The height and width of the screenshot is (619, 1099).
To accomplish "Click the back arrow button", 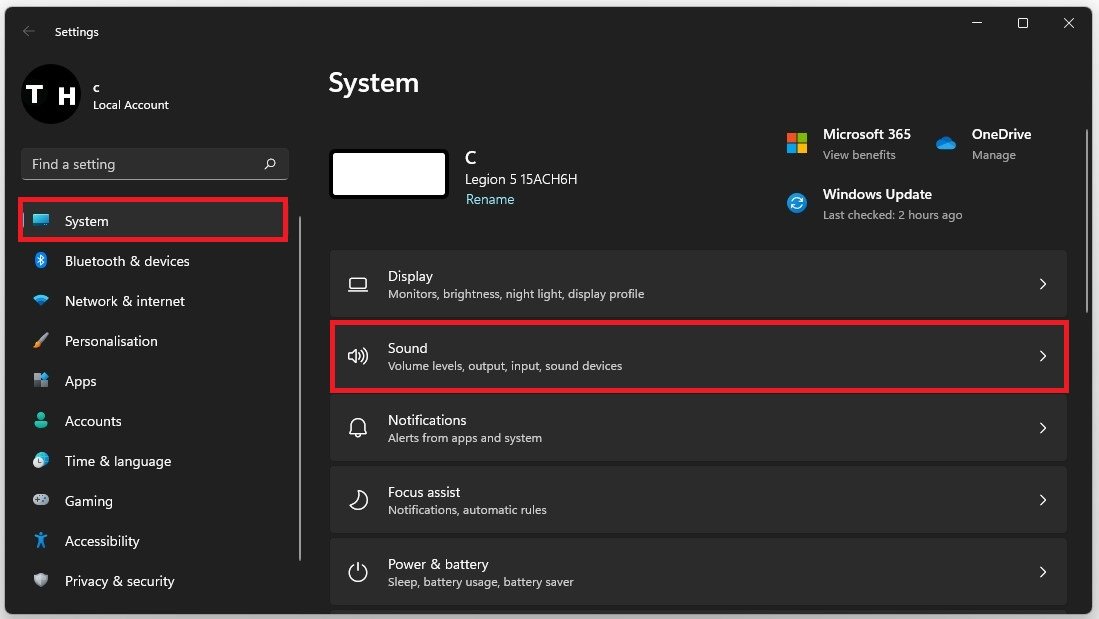I will coord(29,32).
